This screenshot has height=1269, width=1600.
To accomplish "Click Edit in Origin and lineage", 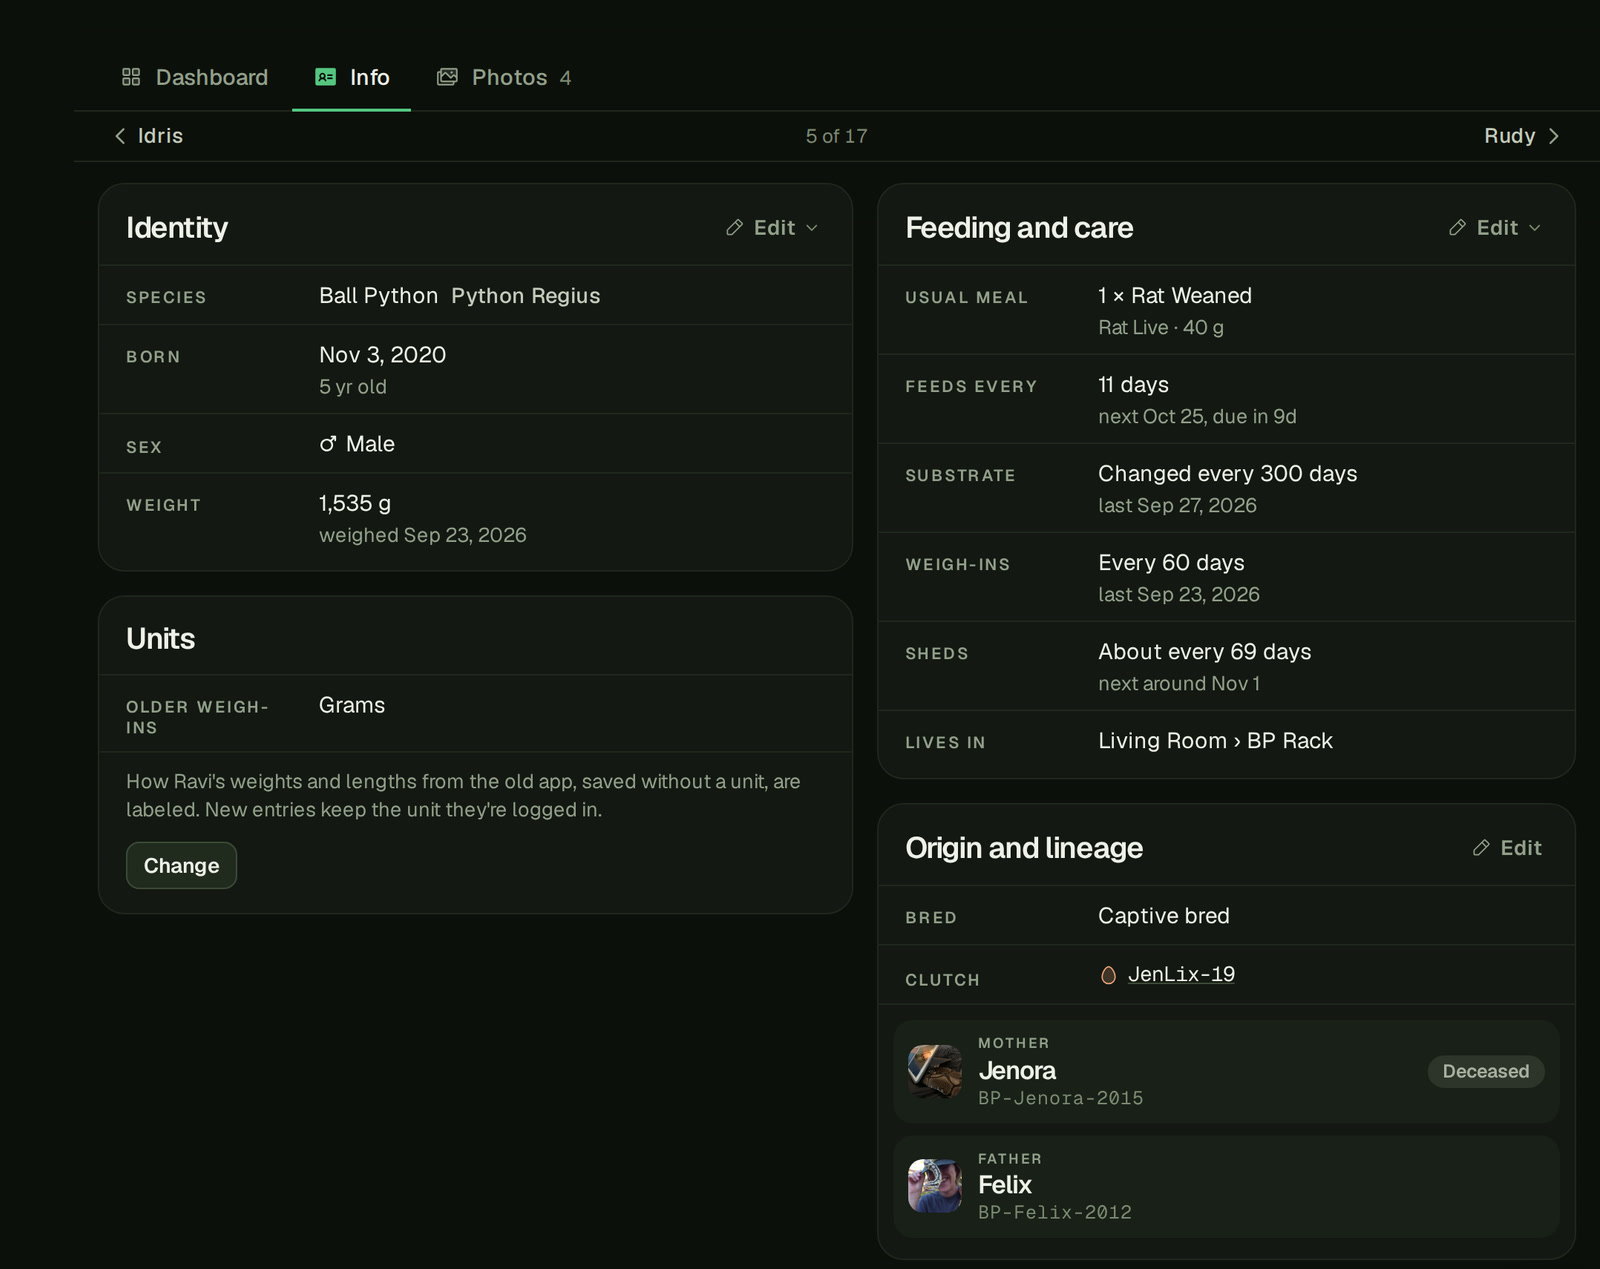I will pos(1508,848).
